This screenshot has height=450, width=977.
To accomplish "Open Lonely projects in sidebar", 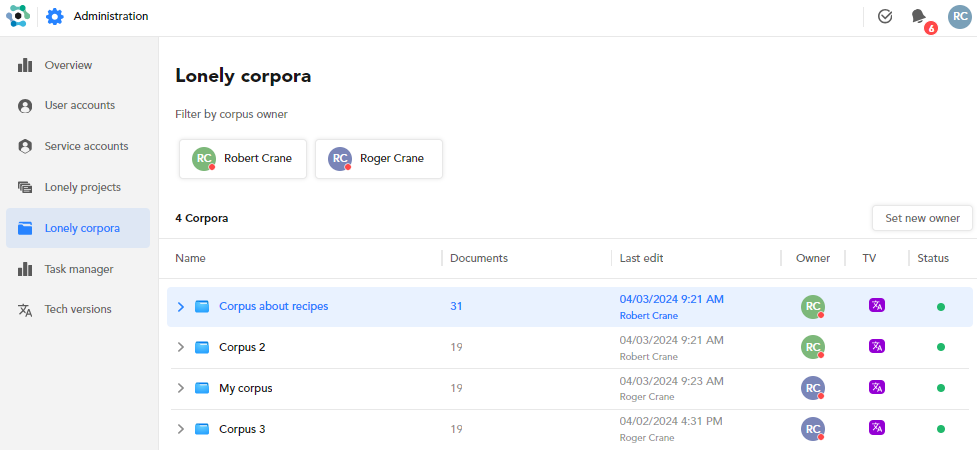I will tap(82, 187).
